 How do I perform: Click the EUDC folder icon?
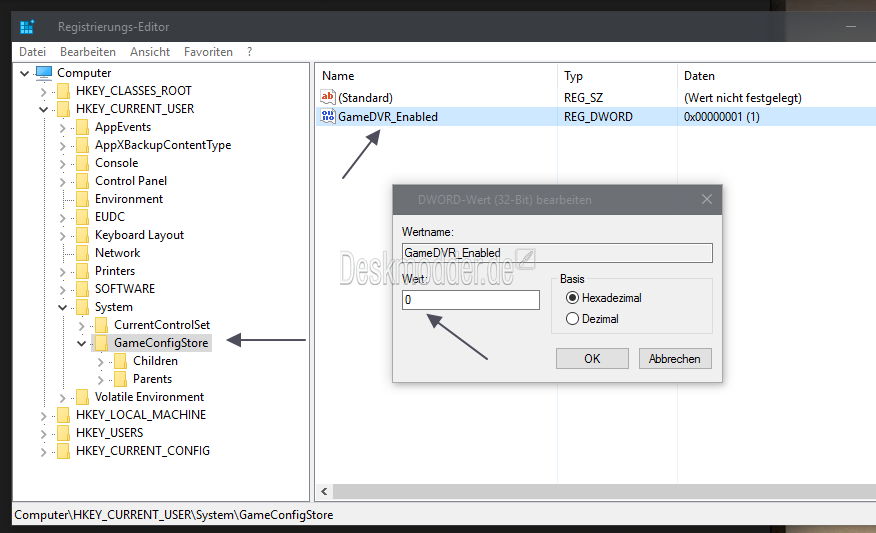pos(83,217)
